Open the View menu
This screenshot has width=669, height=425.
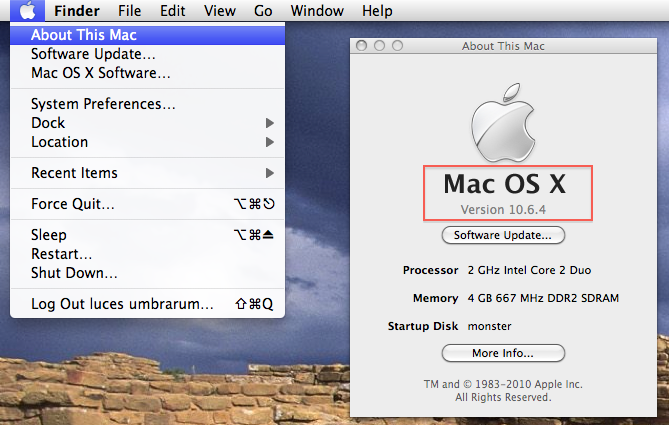click(x=220, y=10)
